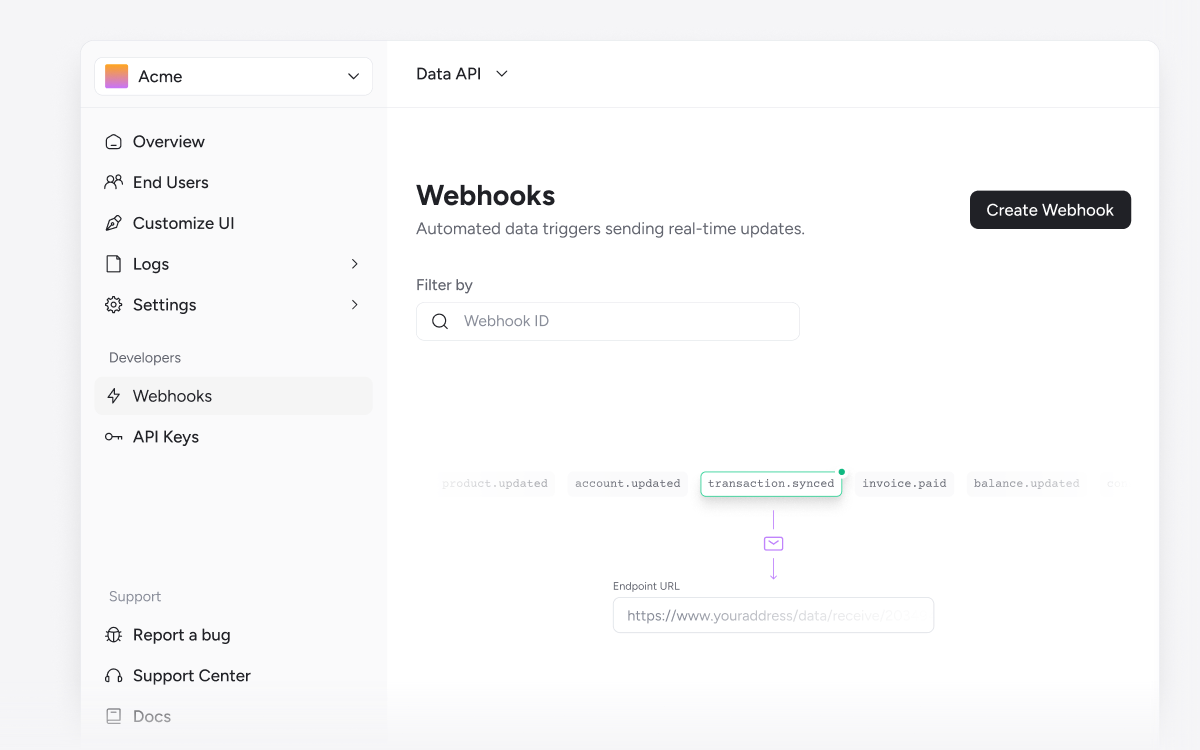The height and width of the screenshot is (750, 1200).
Task: Click the Overview home icon
Action: point(114,142)
